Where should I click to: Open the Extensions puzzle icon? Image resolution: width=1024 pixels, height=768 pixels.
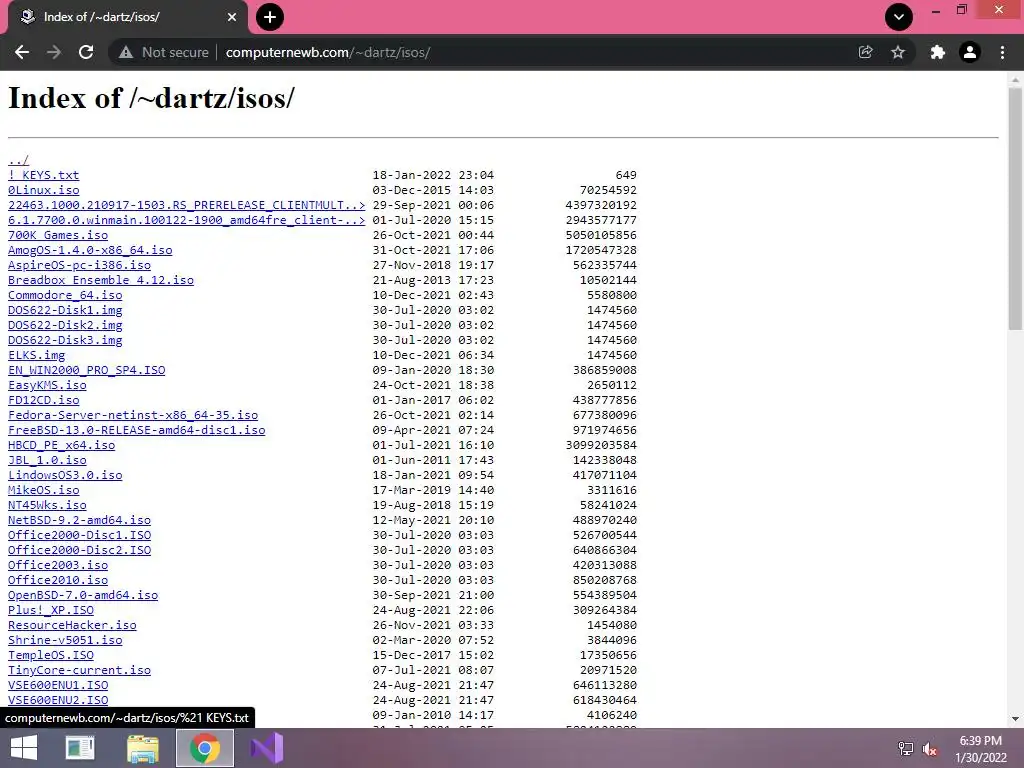[x=937, y=52]
